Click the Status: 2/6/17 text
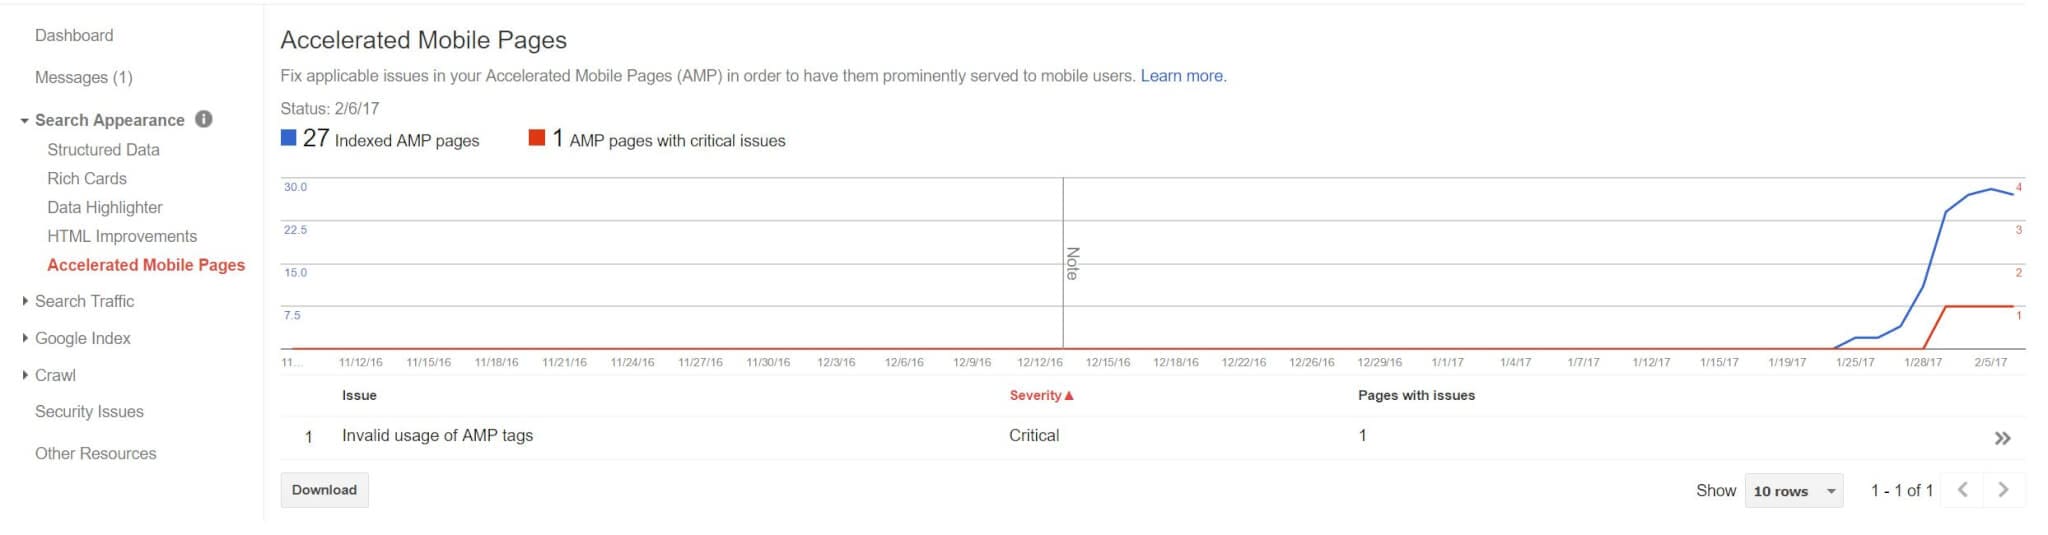 click(x=329, y=108)
